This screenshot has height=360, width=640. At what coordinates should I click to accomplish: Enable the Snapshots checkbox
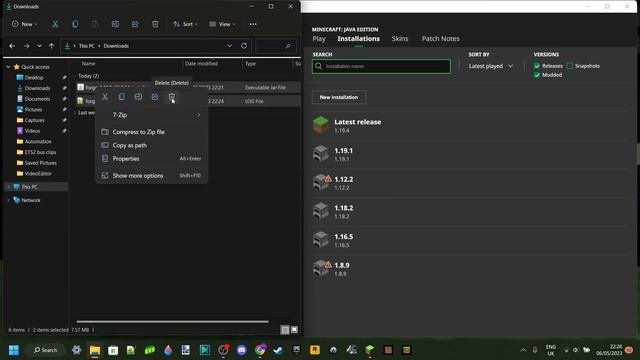(x=570, y=66)
